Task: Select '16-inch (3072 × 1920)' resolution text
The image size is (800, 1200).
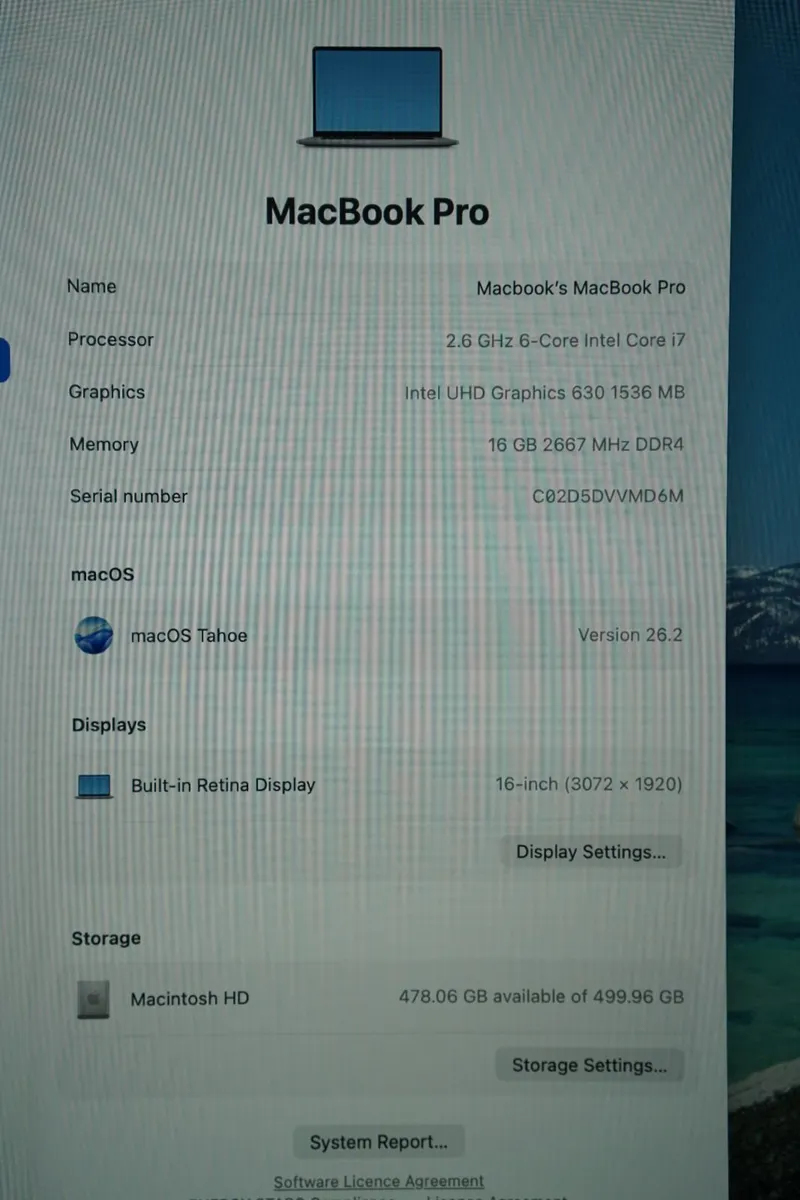Action: tap(590, 784)
